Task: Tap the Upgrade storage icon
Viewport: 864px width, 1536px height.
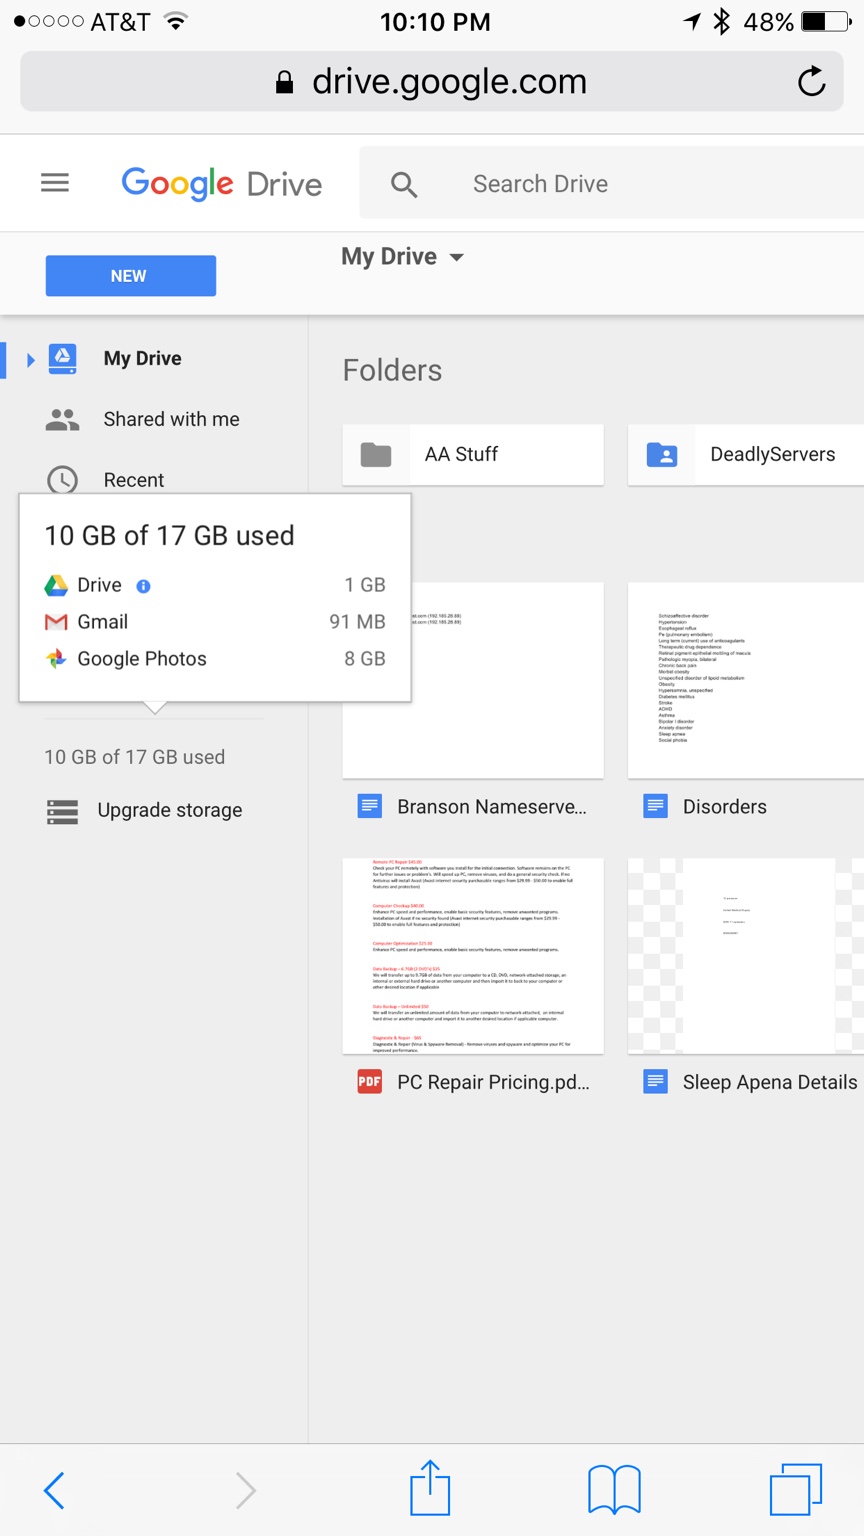Action: click(62, 811)
